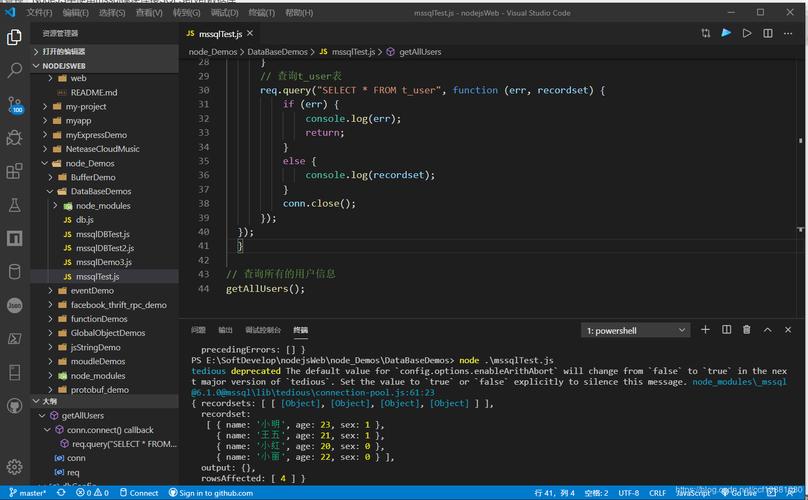Open editor more actions ellipsis
This screenshot has height=500, width=808.
click(788, 34)
